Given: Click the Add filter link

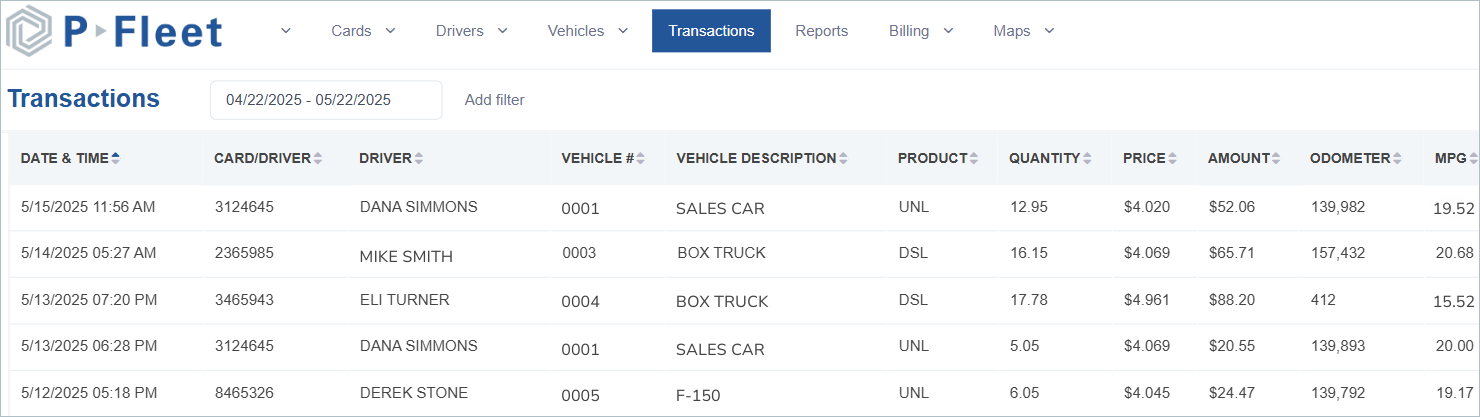Looking at the screenshot, I should click(494, 100).
